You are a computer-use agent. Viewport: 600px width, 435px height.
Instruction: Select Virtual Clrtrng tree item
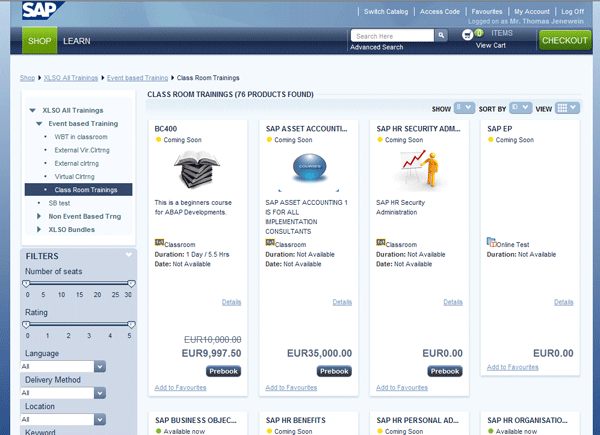click(74, 177)
